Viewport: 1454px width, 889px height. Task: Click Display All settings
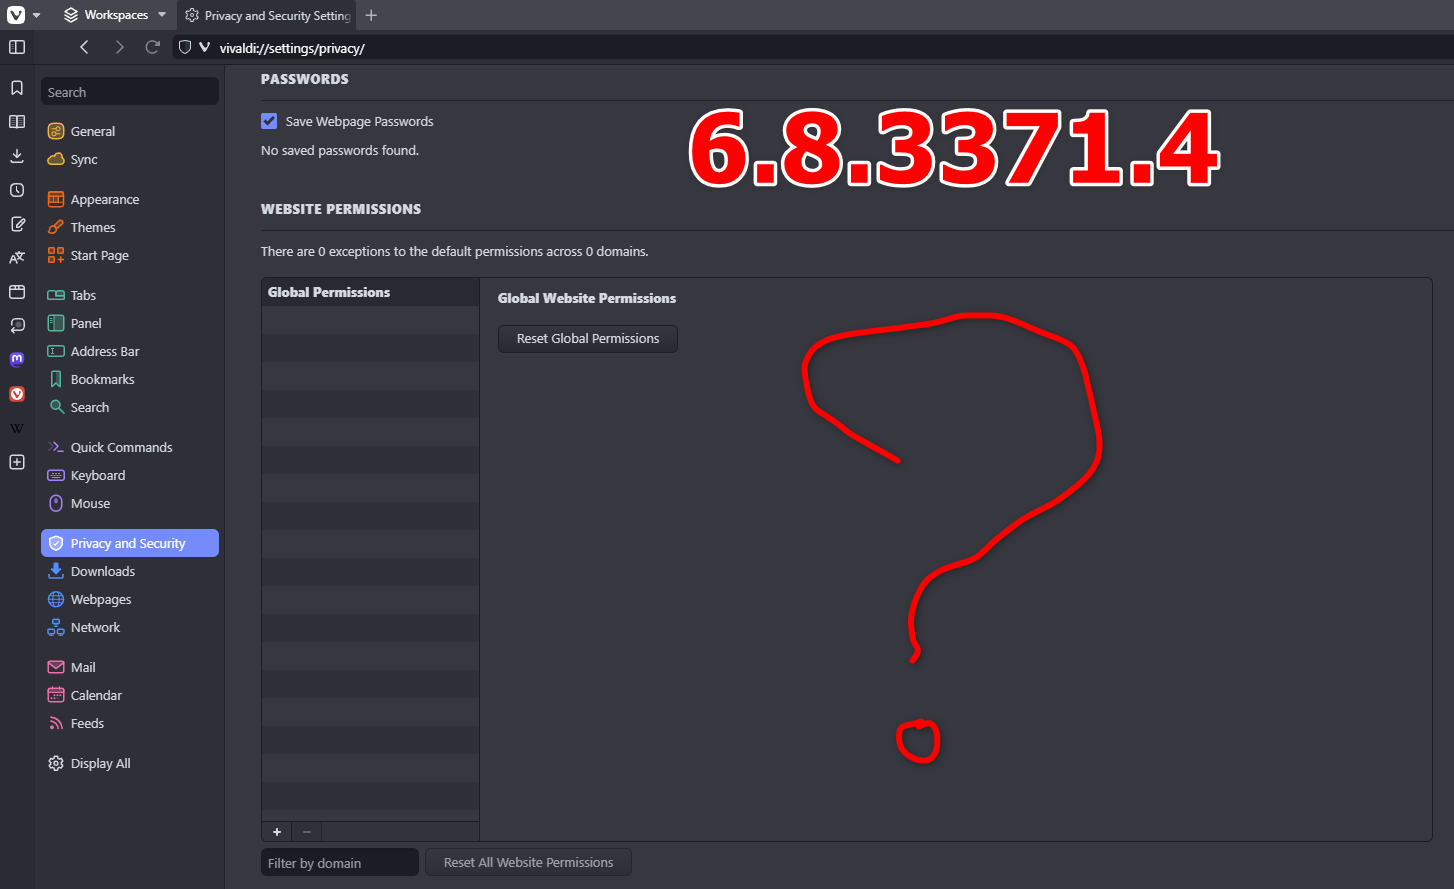[x=130, y=763]
